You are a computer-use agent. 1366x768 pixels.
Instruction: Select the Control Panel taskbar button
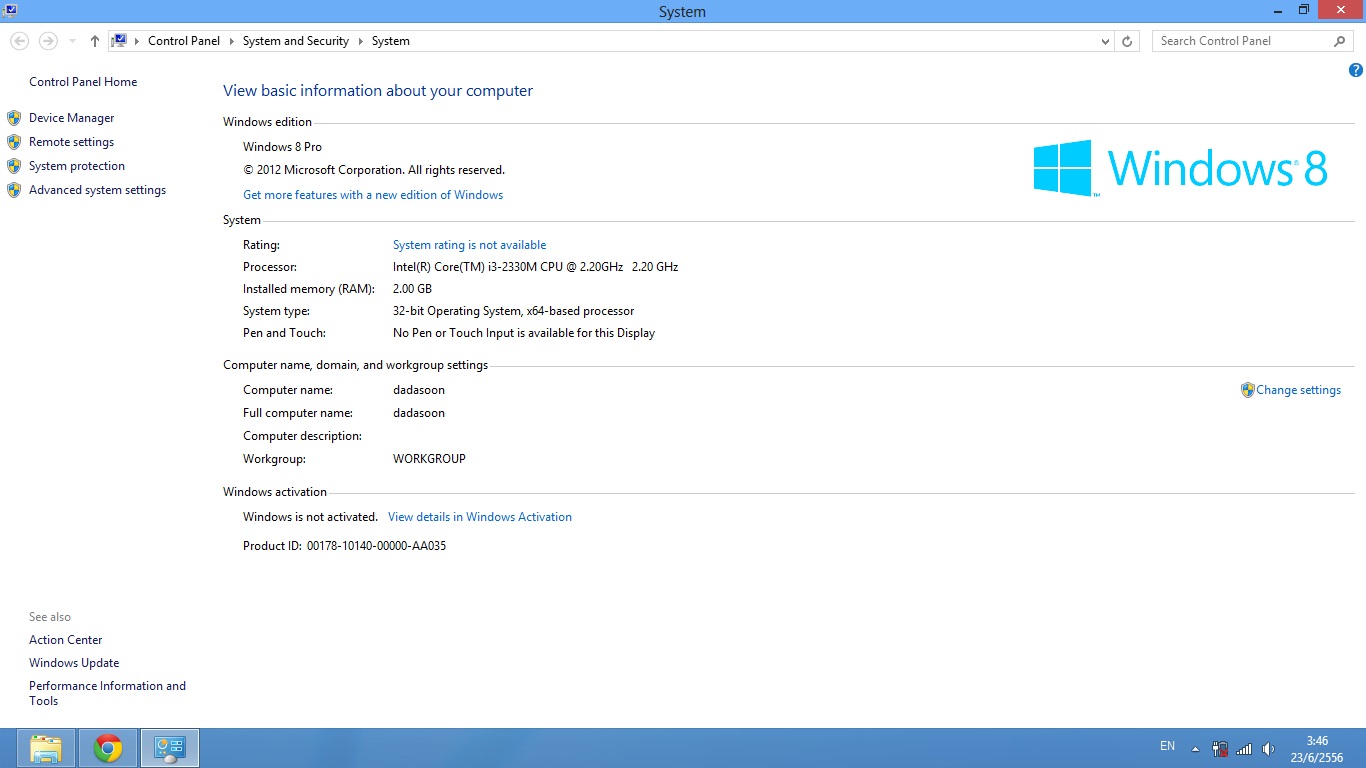[x=170, y=748]
